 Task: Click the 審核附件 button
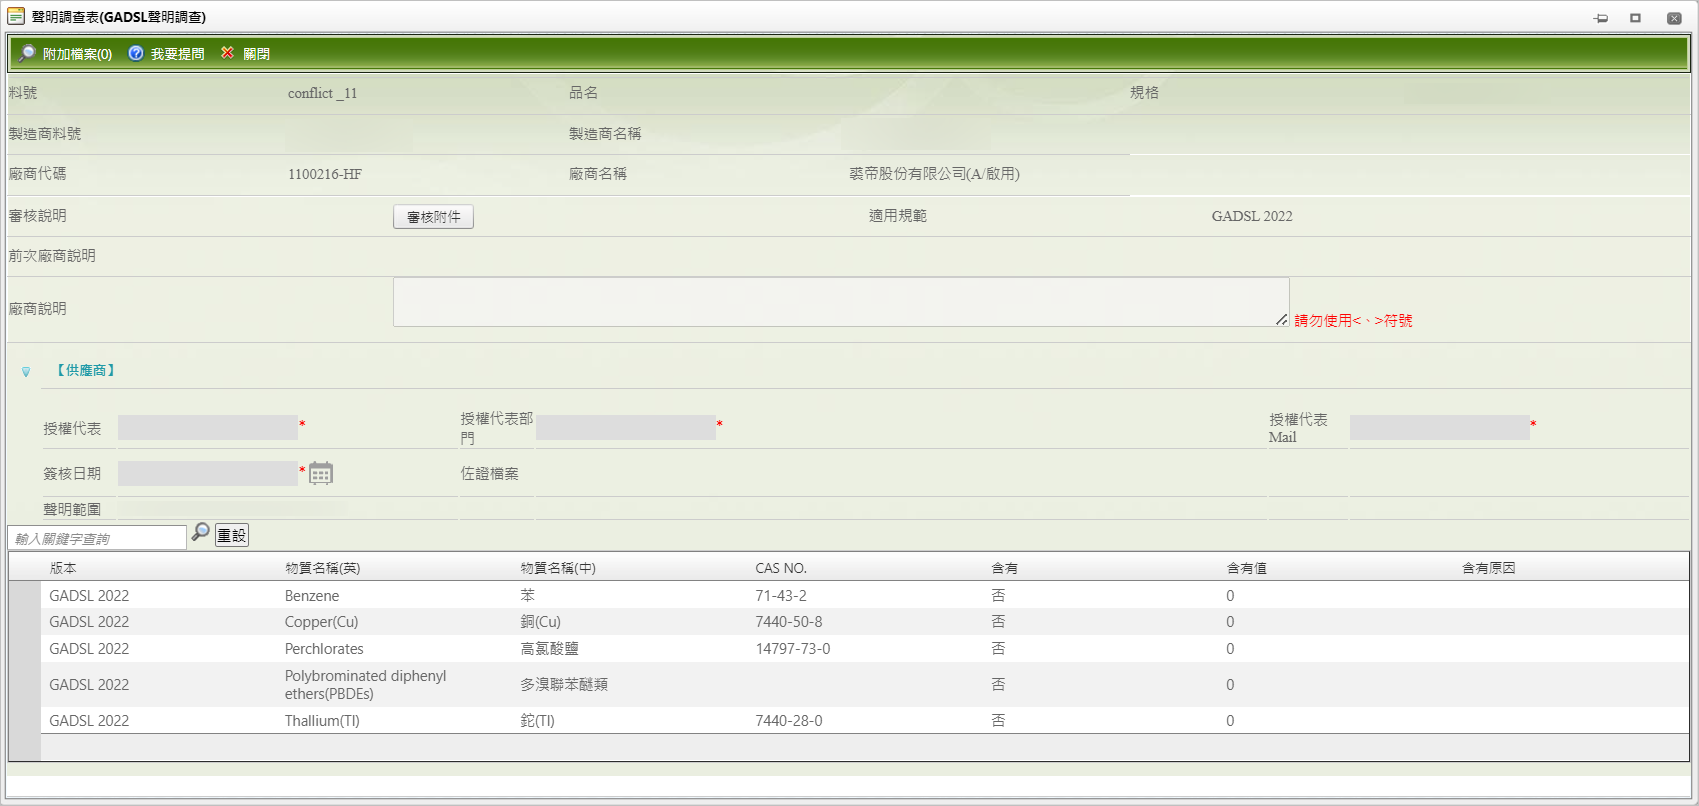pyautogui.click(x=433, y=217)
